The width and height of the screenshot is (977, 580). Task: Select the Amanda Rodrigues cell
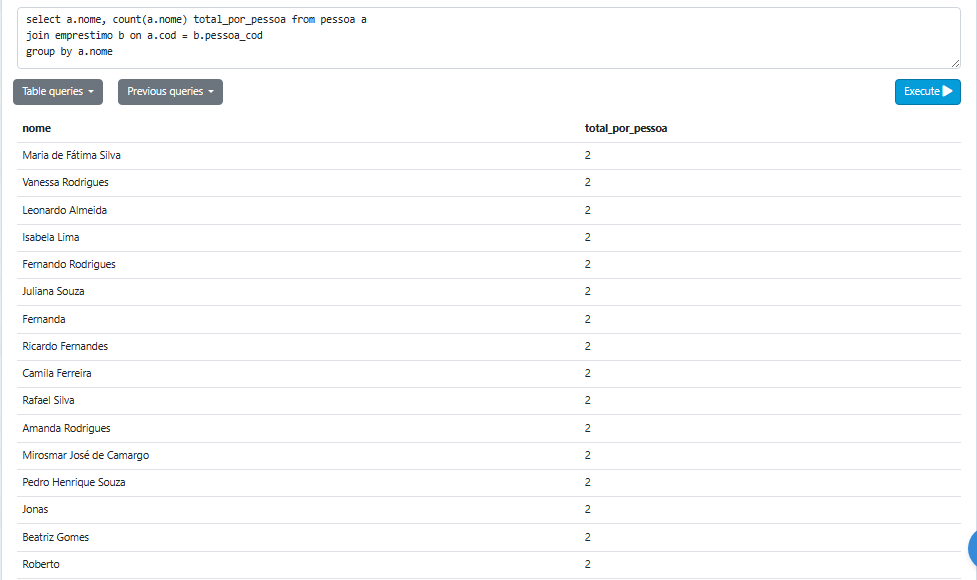pyautogui.click(x=67, y=428)
